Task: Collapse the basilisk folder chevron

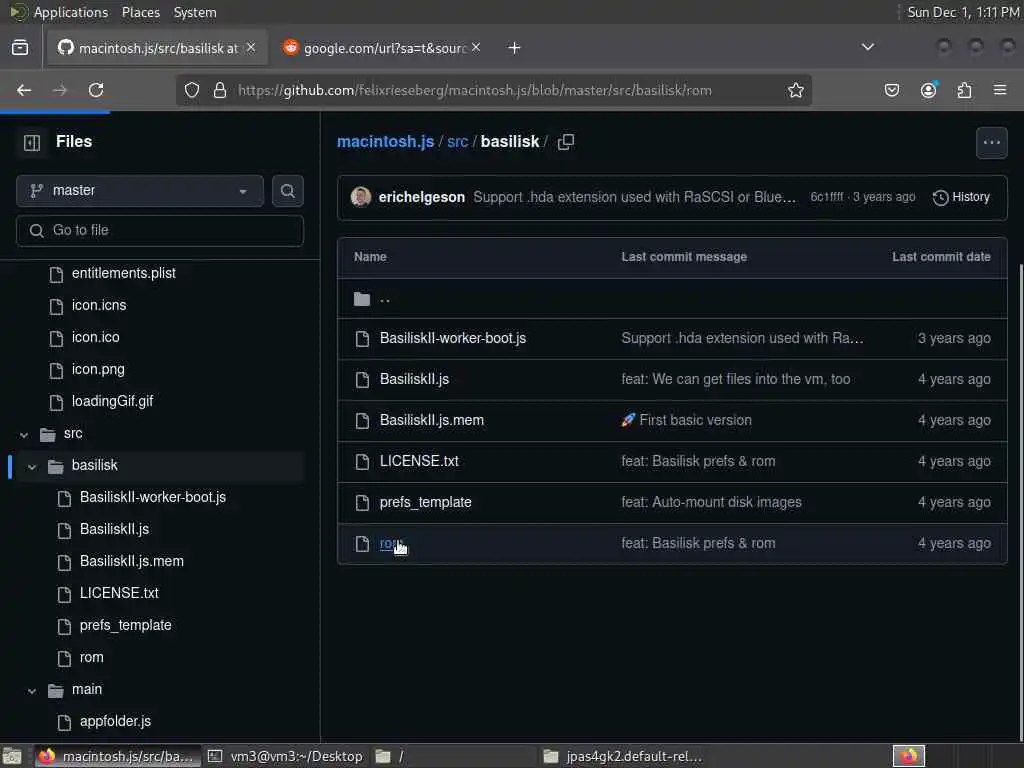Action: [32, 466]
